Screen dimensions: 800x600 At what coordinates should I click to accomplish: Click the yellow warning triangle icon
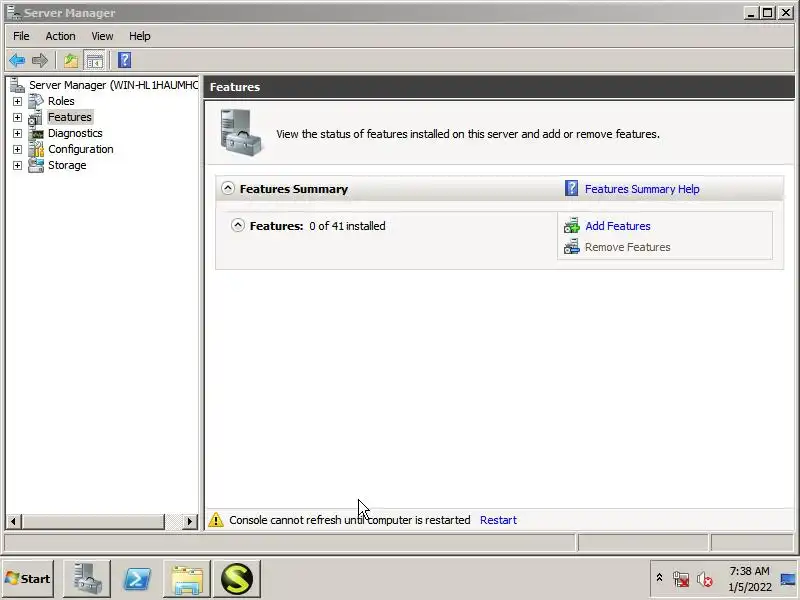pyautogui.click(x=216, y=520)
